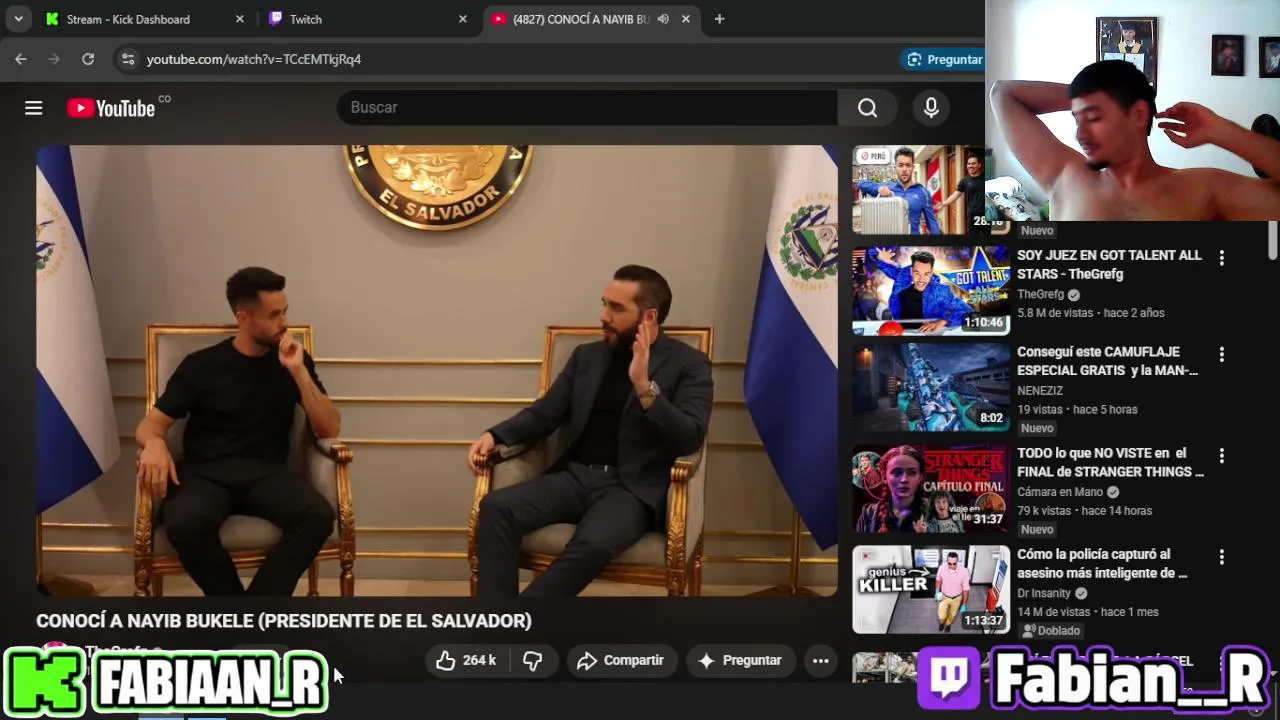This screenshot has height=720, width=1280.
Task: Click the Compartir share button
Action: (621, 660)
